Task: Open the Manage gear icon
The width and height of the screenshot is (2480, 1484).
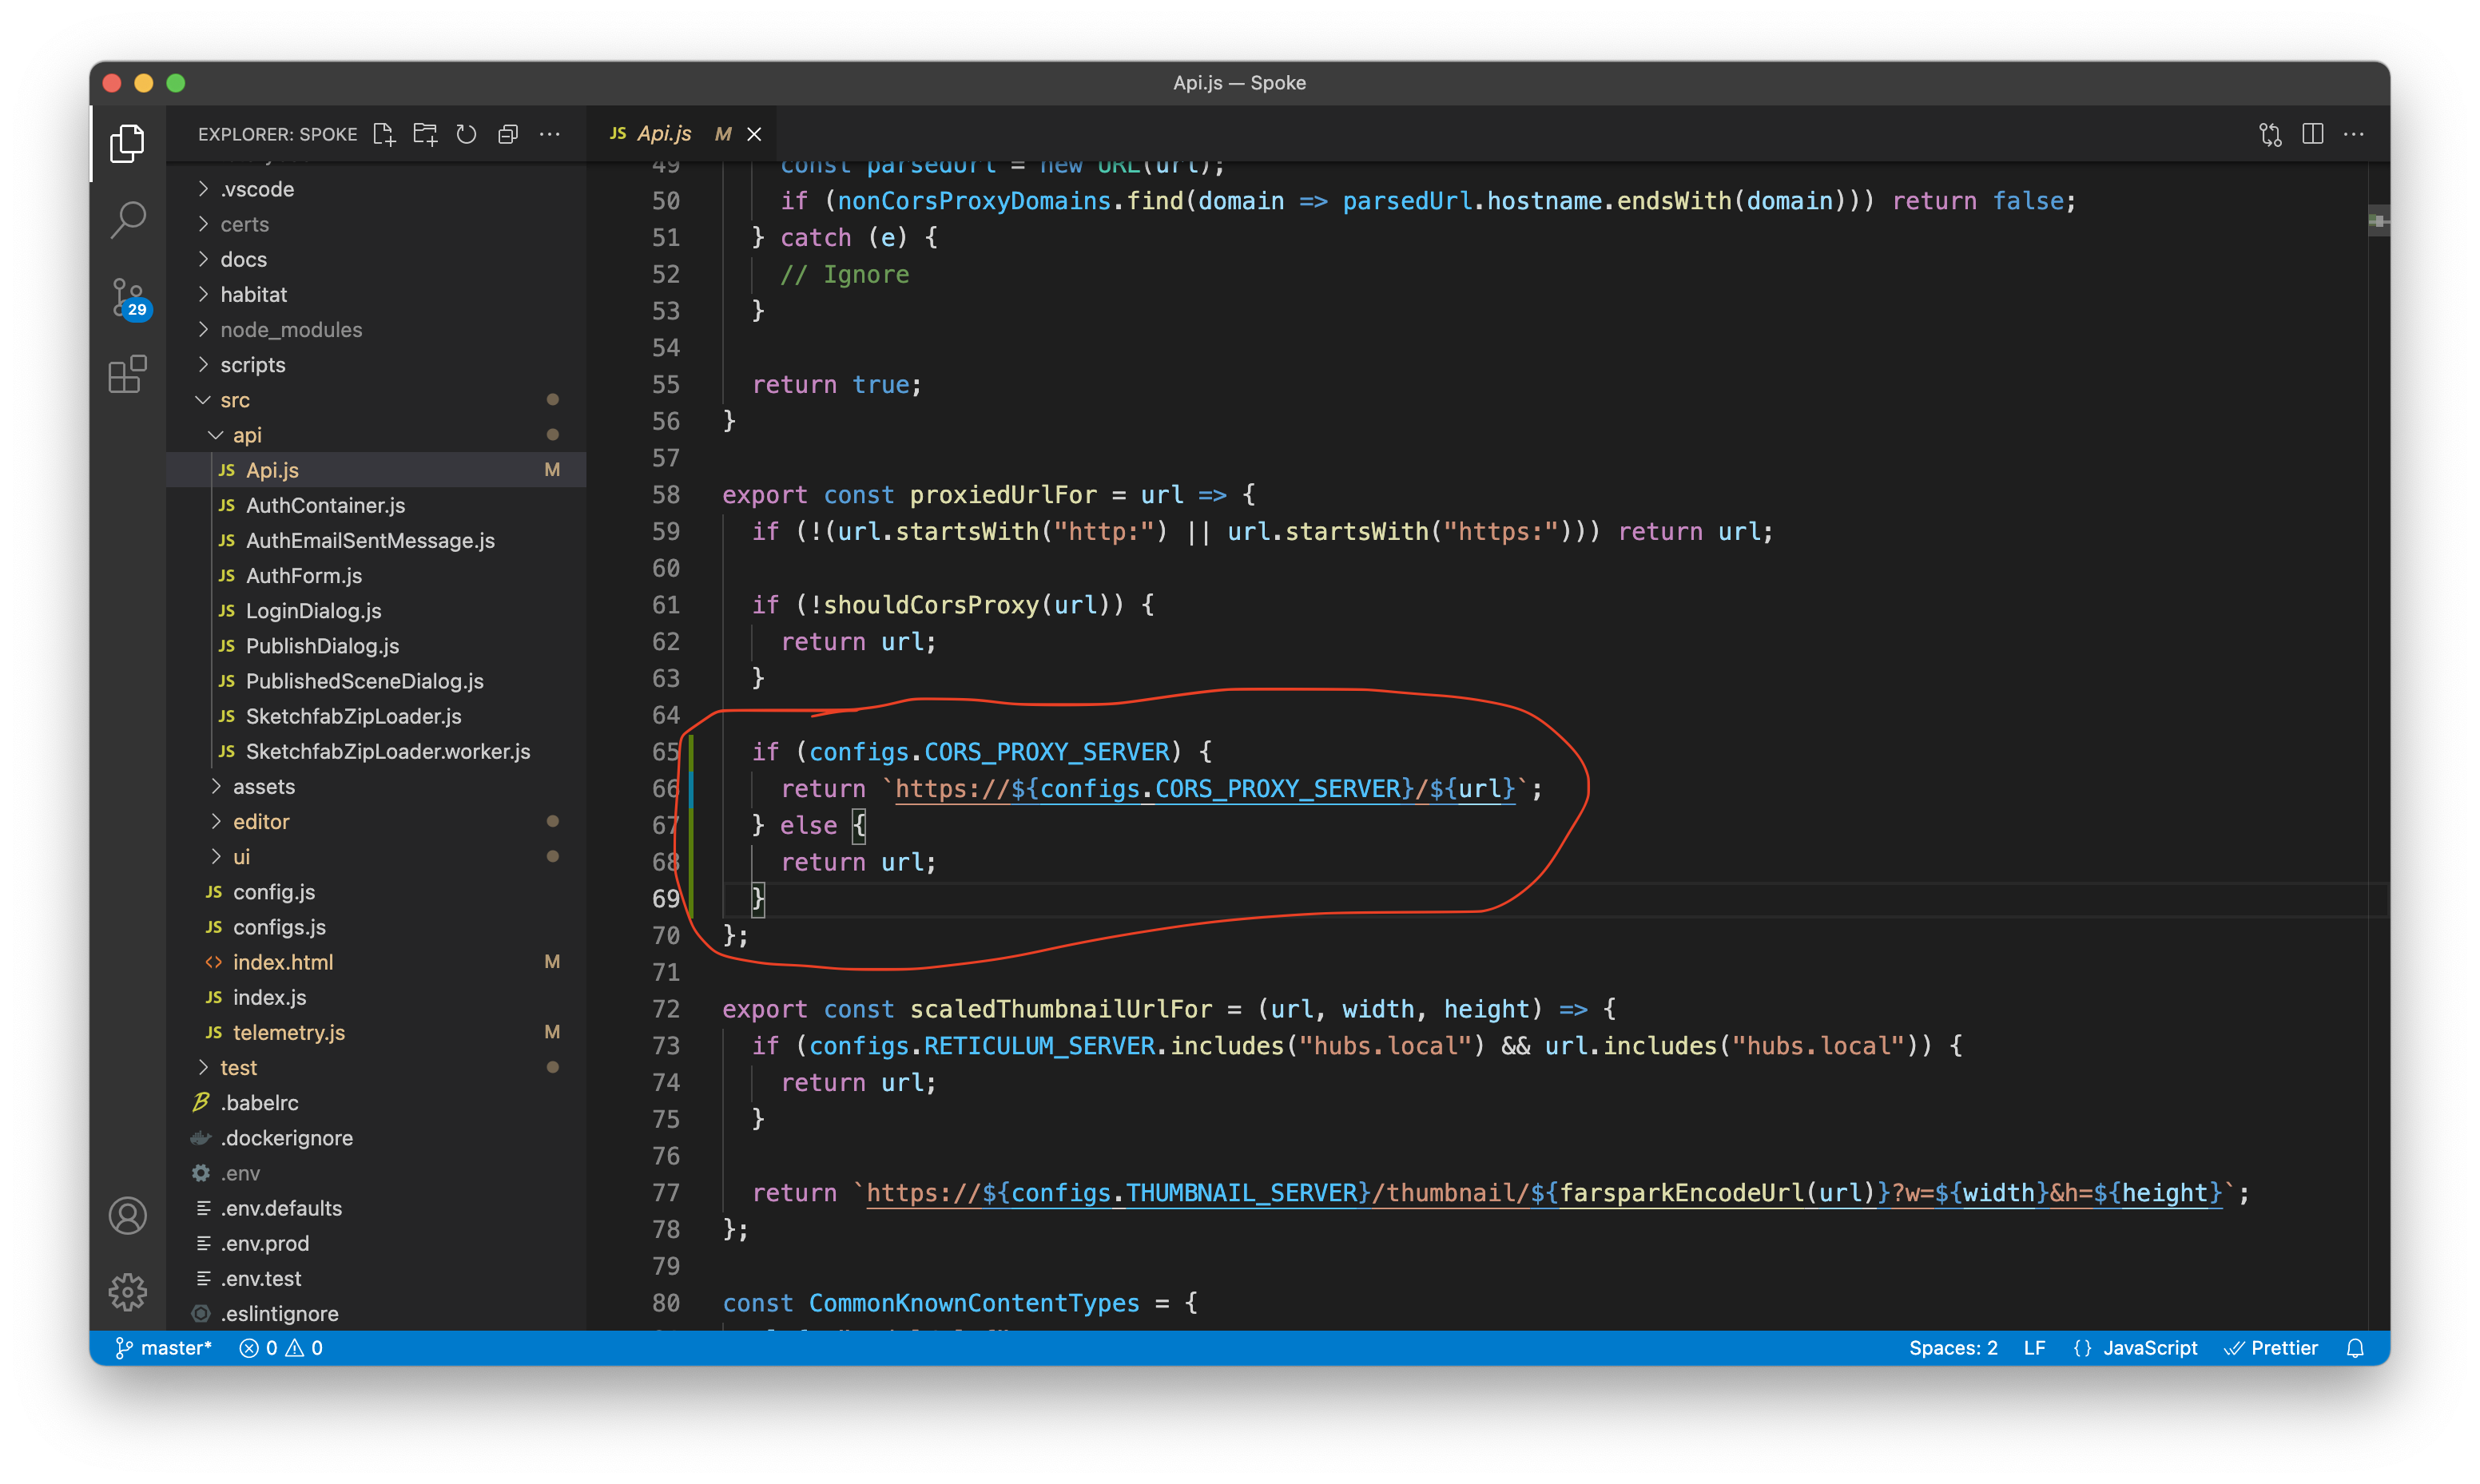Action: (127, 1292)
